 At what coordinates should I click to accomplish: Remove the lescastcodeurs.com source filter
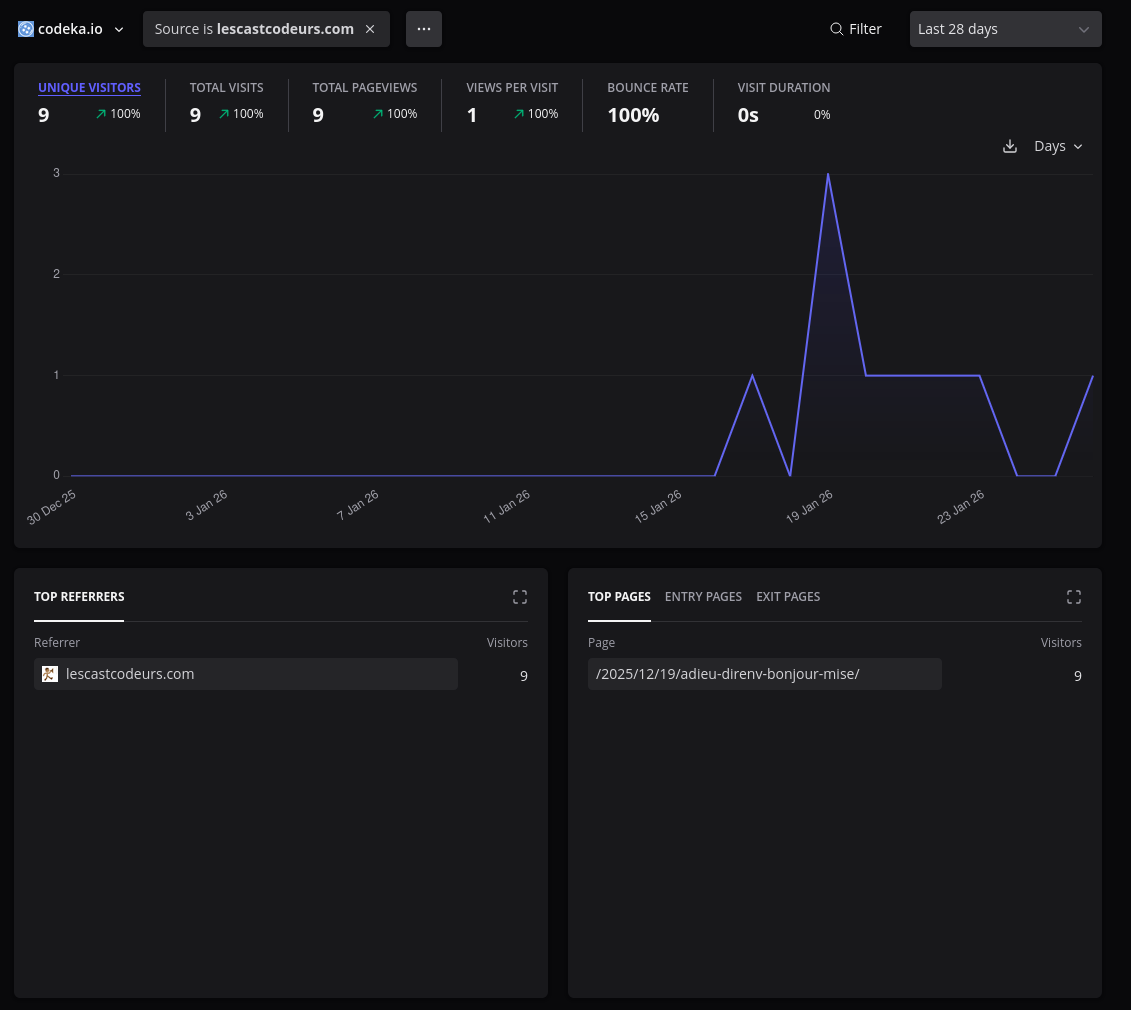tap(370, 29)
